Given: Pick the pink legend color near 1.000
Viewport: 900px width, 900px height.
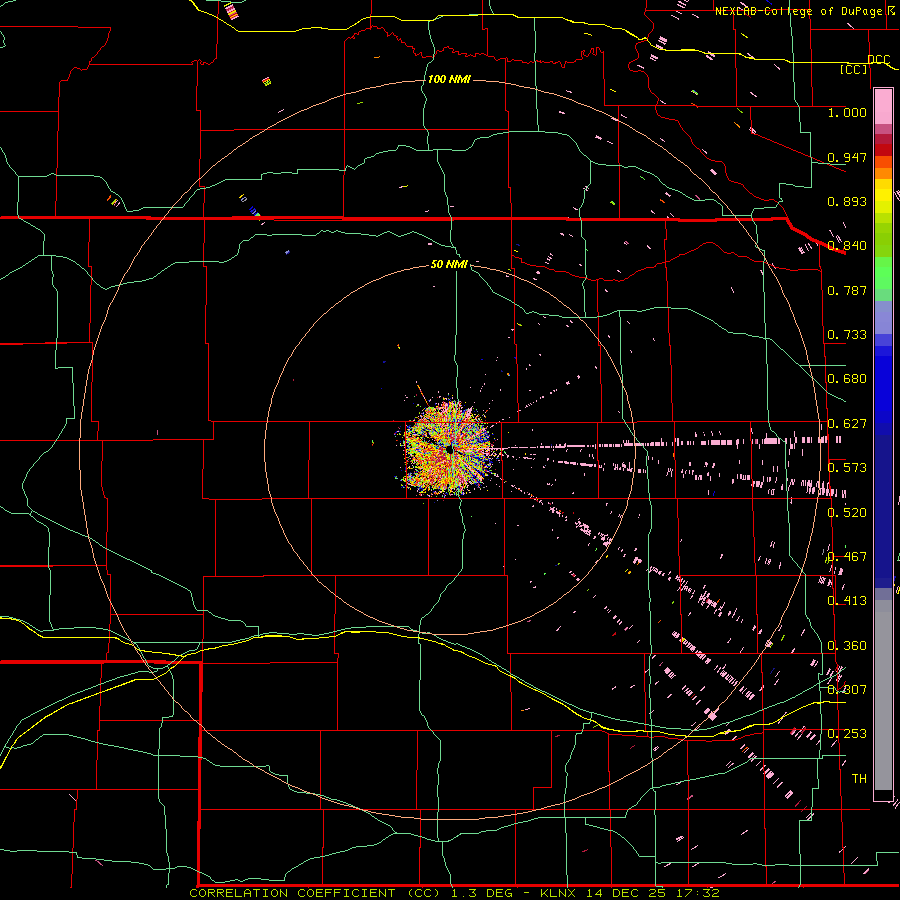Looking at the screenshot, I should [883, 106].
